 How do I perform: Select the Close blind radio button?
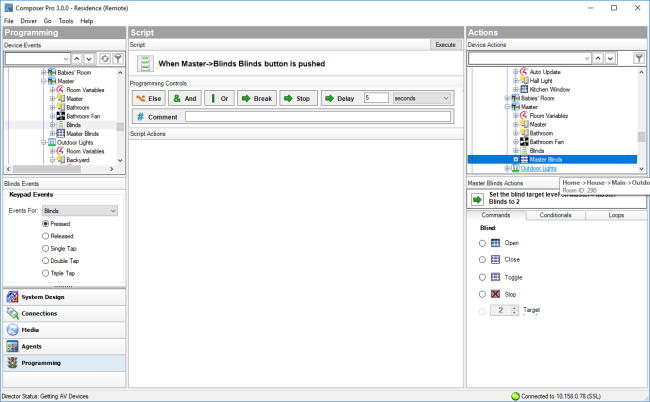[482, 260]
